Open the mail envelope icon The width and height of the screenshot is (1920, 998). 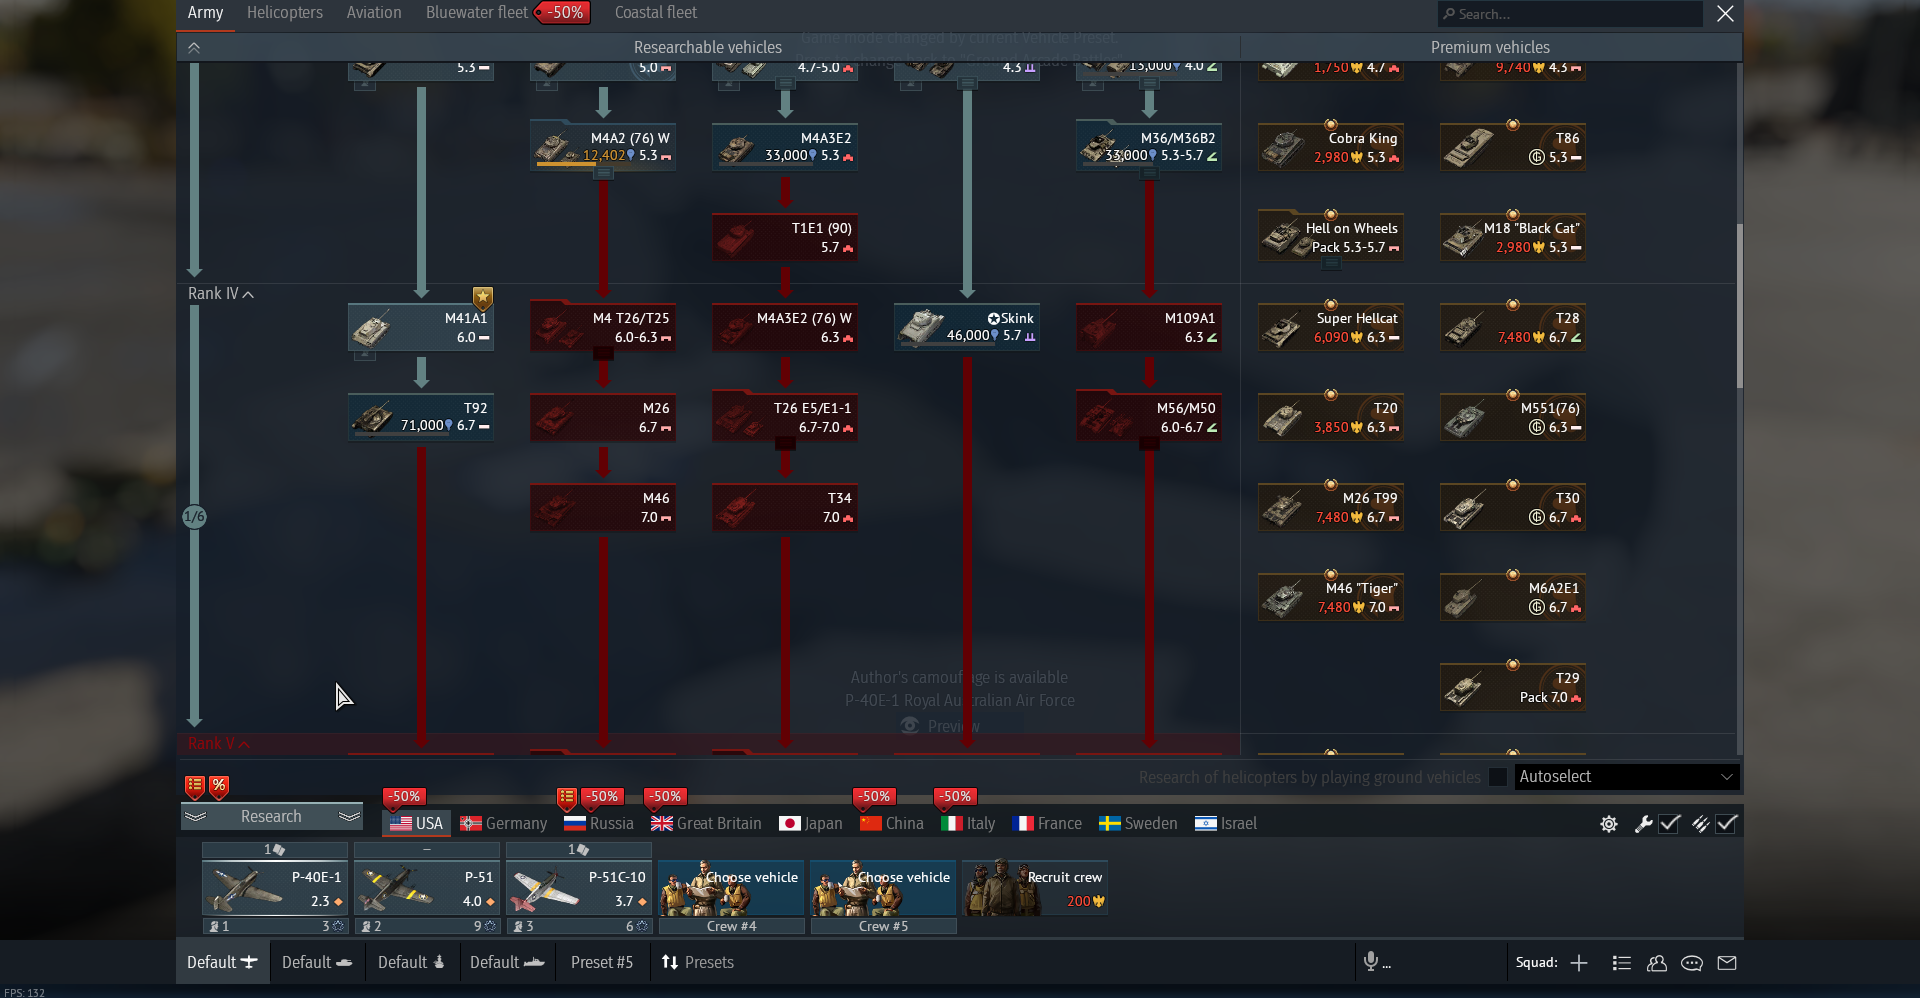pos(1727,963)
